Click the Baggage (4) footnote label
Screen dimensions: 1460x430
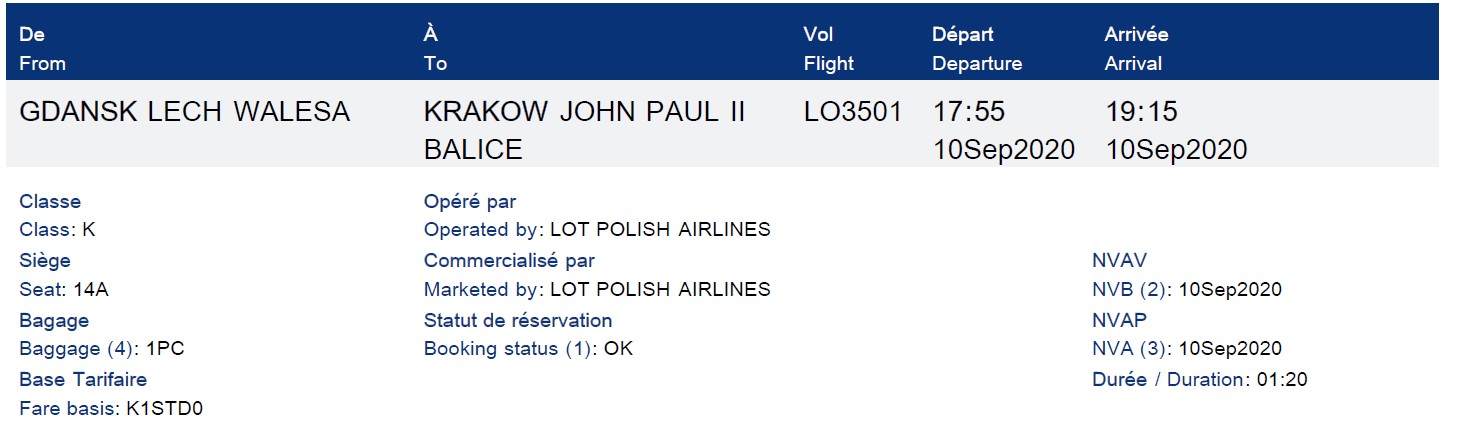click(x=75, y=350)
